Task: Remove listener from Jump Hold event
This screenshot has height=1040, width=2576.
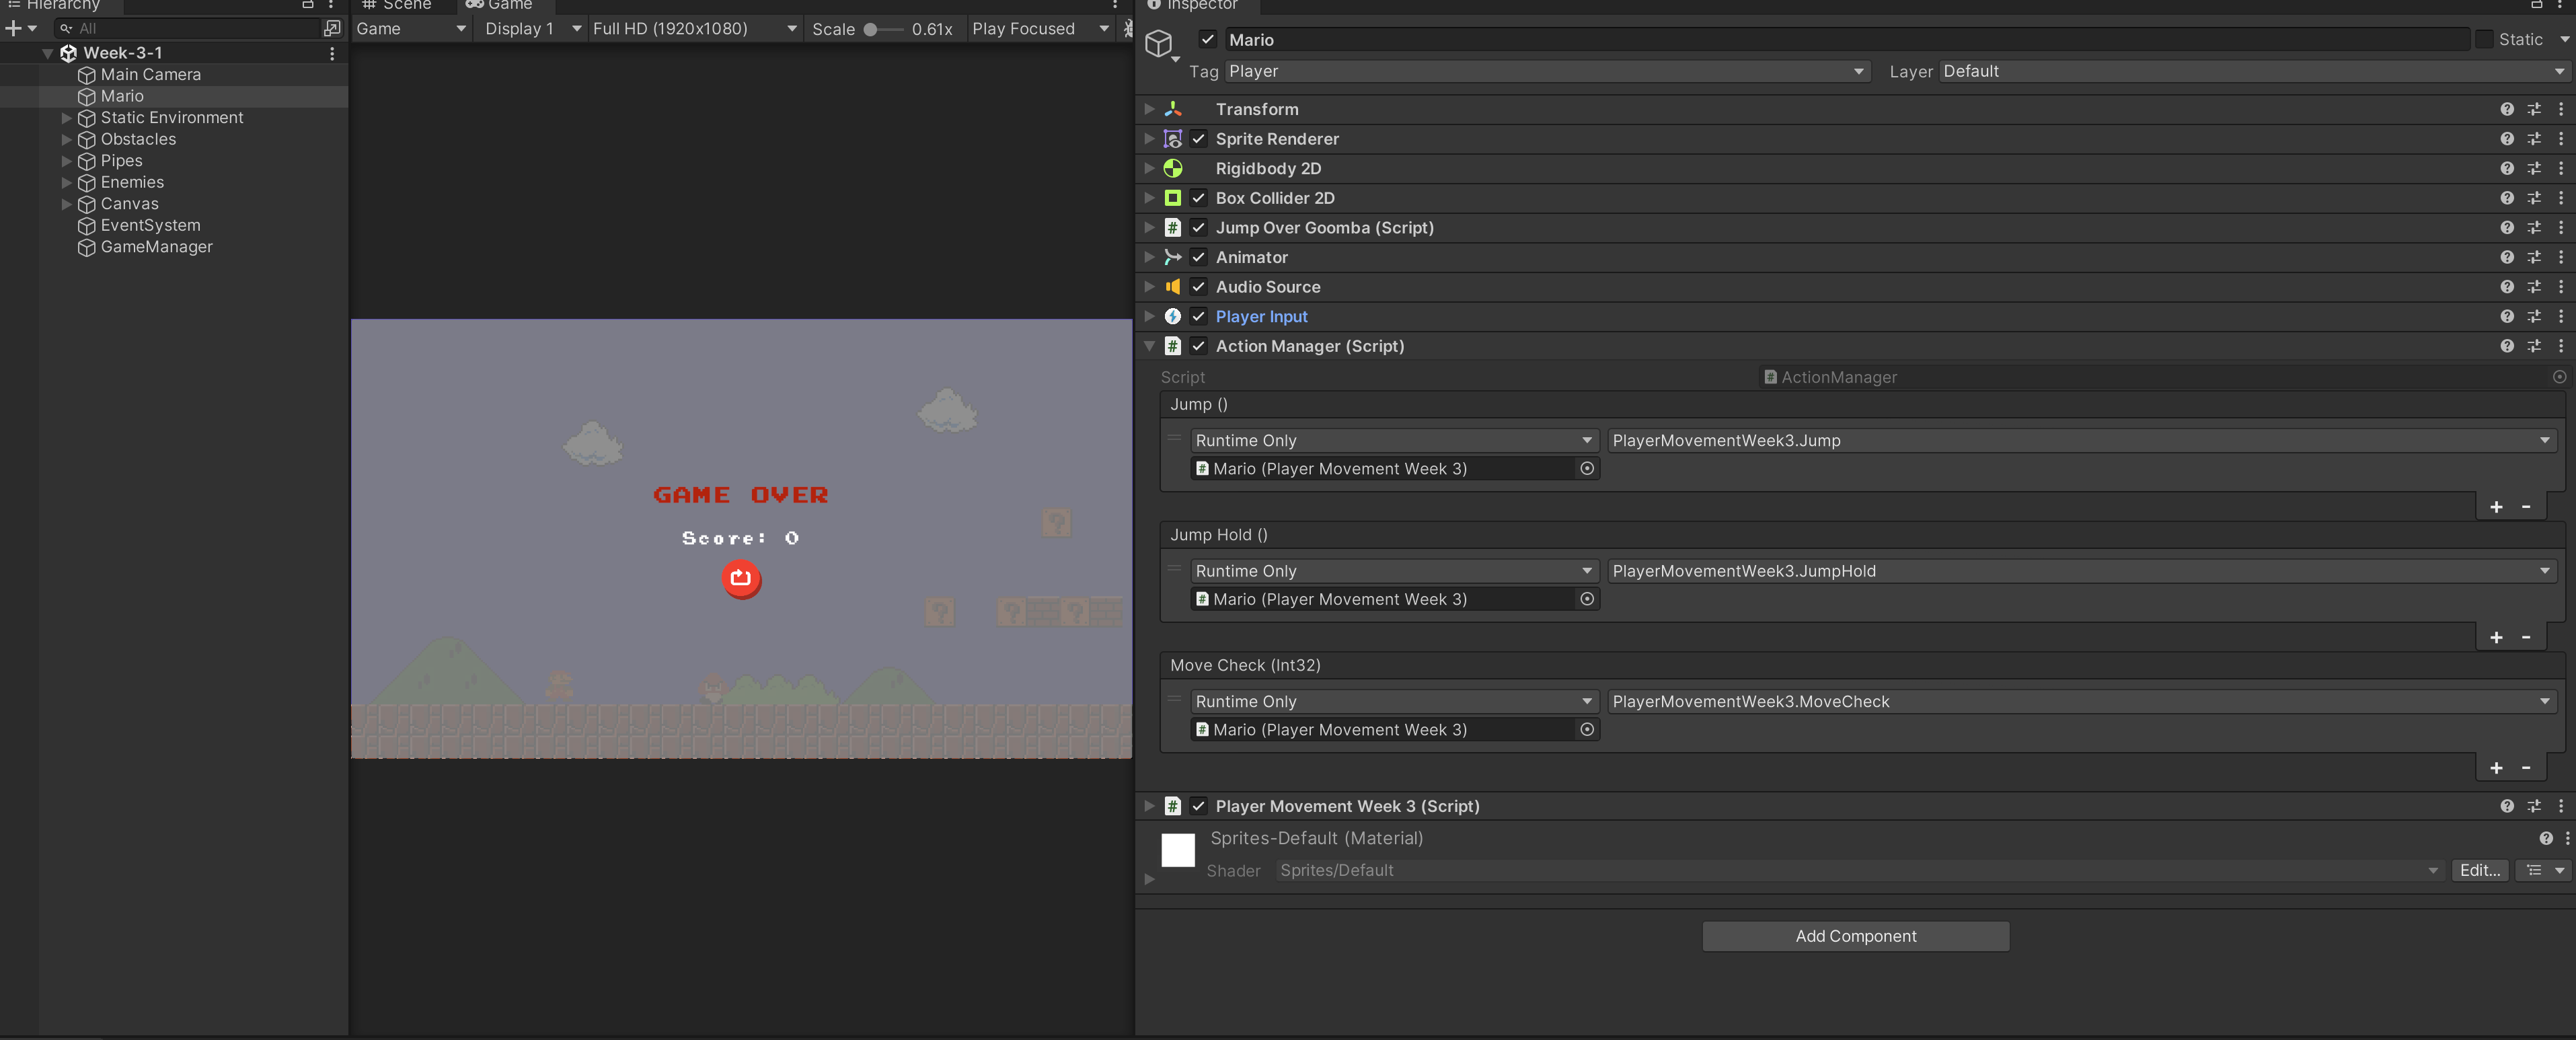Action: [x=2526, y=638]
